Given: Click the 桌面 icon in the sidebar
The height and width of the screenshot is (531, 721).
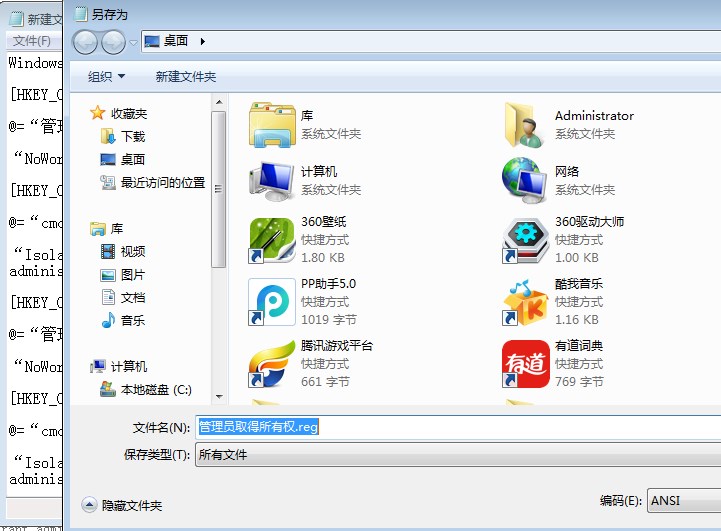Looking at the screenshot, I should point(108,160).
